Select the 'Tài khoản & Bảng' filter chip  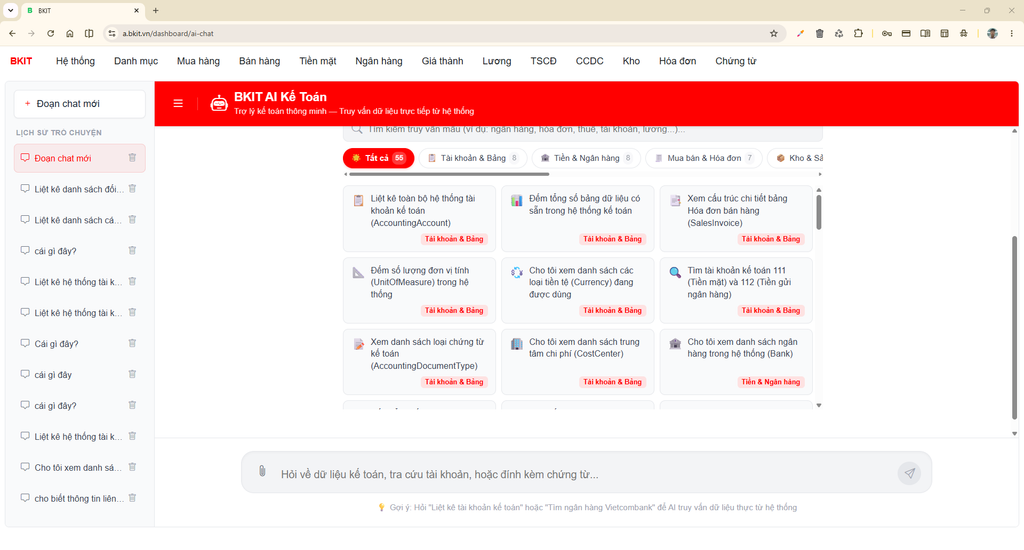[x=473, y=158]
